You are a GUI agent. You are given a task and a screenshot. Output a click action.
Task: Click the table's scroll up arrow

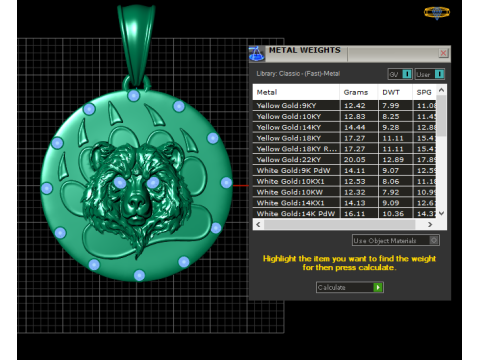[x=441, y=90]
